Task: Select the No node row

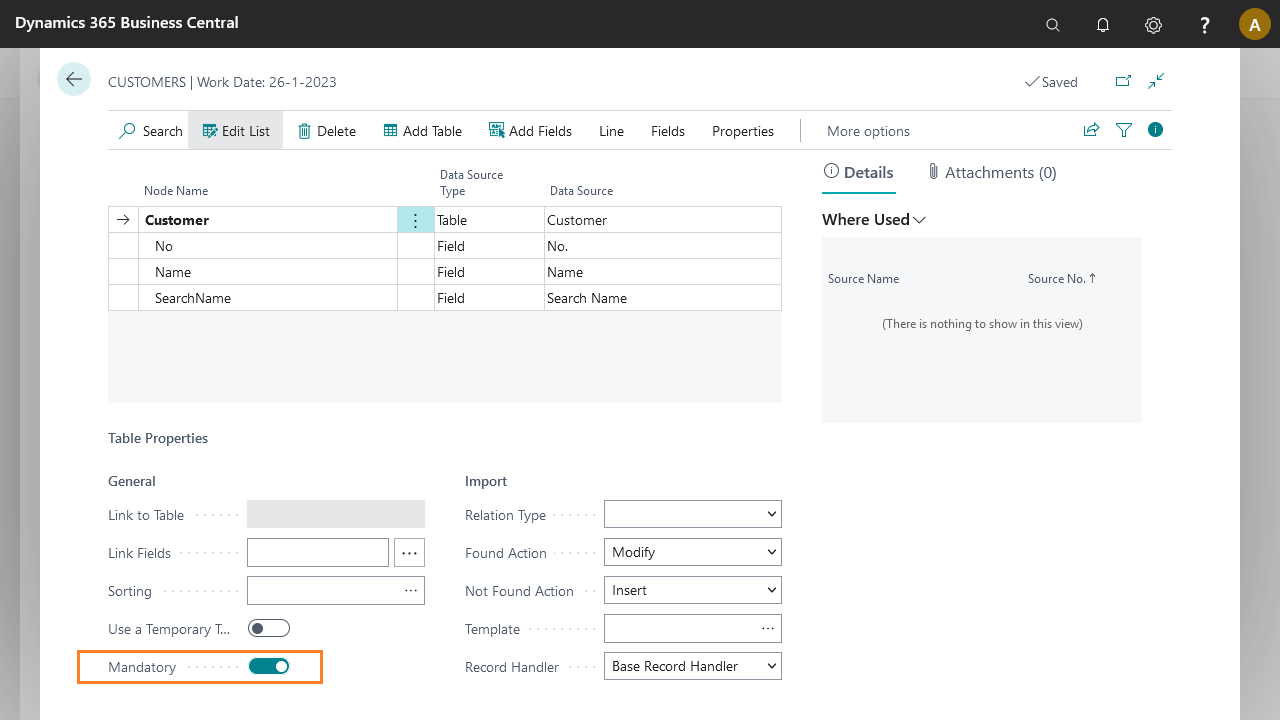Action: [x=268, y=246]
